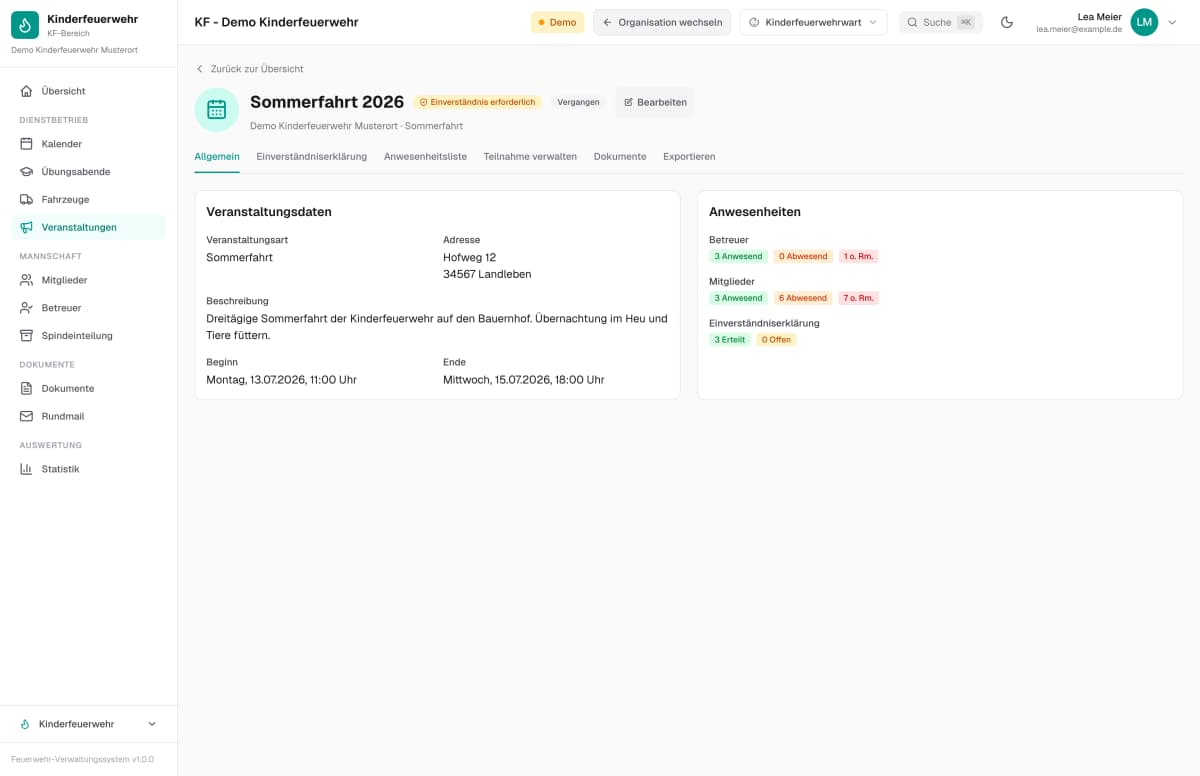Click the Suche search field
This screenshot has width=1200, height=776.
(x=940, y=22)
